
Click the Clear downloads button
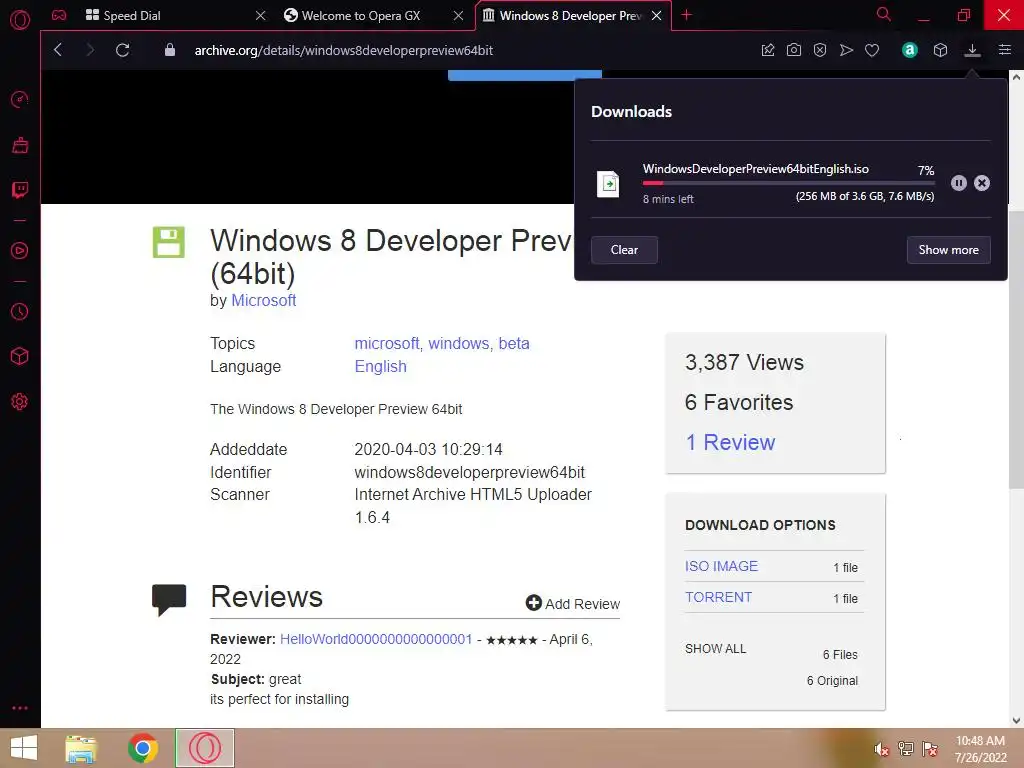click(624, 250)
